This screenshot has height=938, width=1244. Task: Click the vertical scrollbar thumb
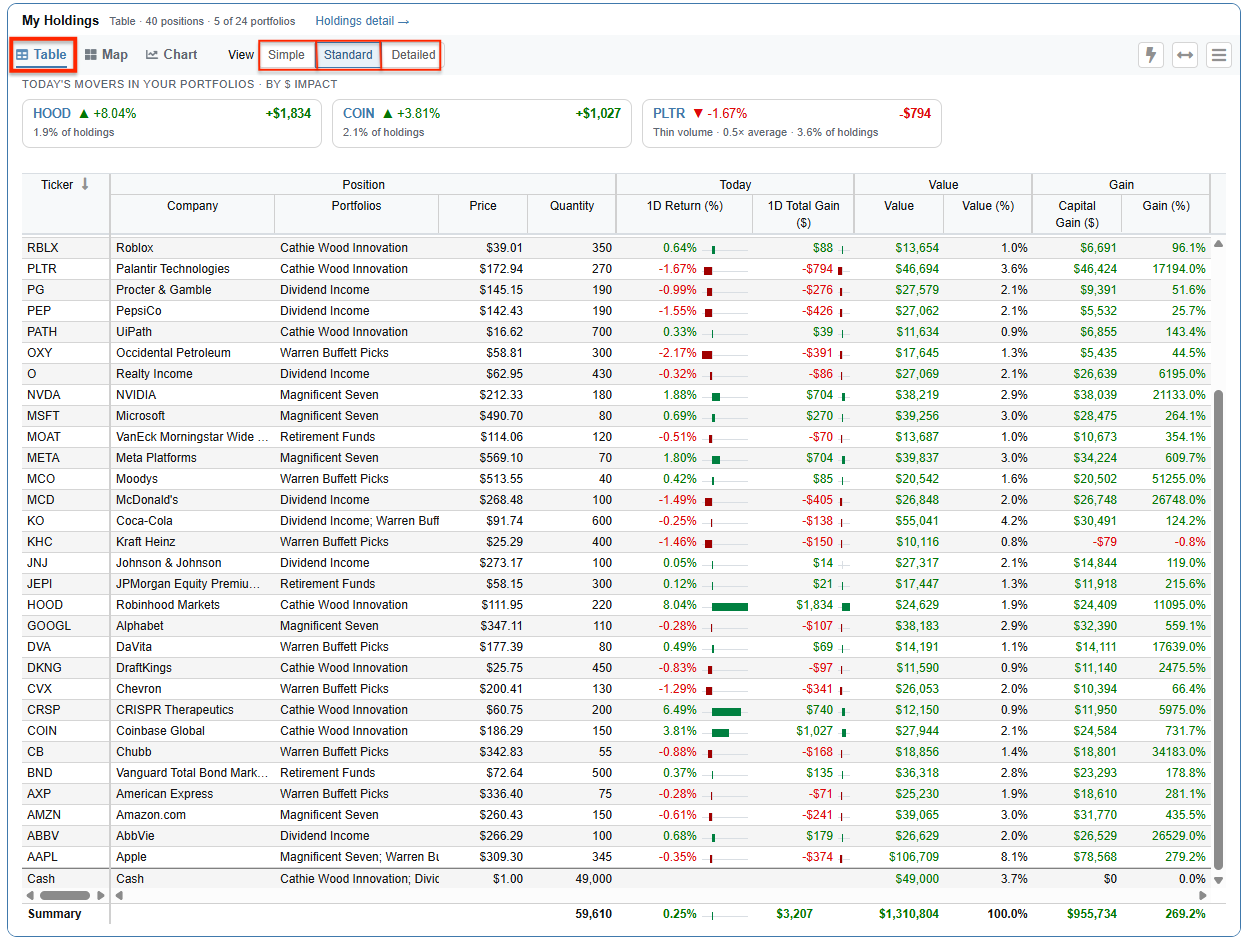coord(1218,630)
